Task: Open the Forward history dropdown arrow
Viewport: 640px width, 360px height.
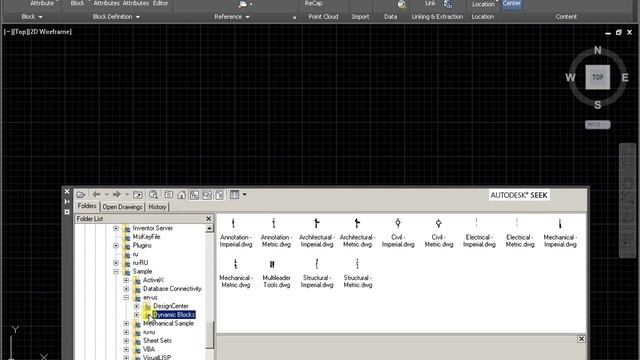Action: 127,195
